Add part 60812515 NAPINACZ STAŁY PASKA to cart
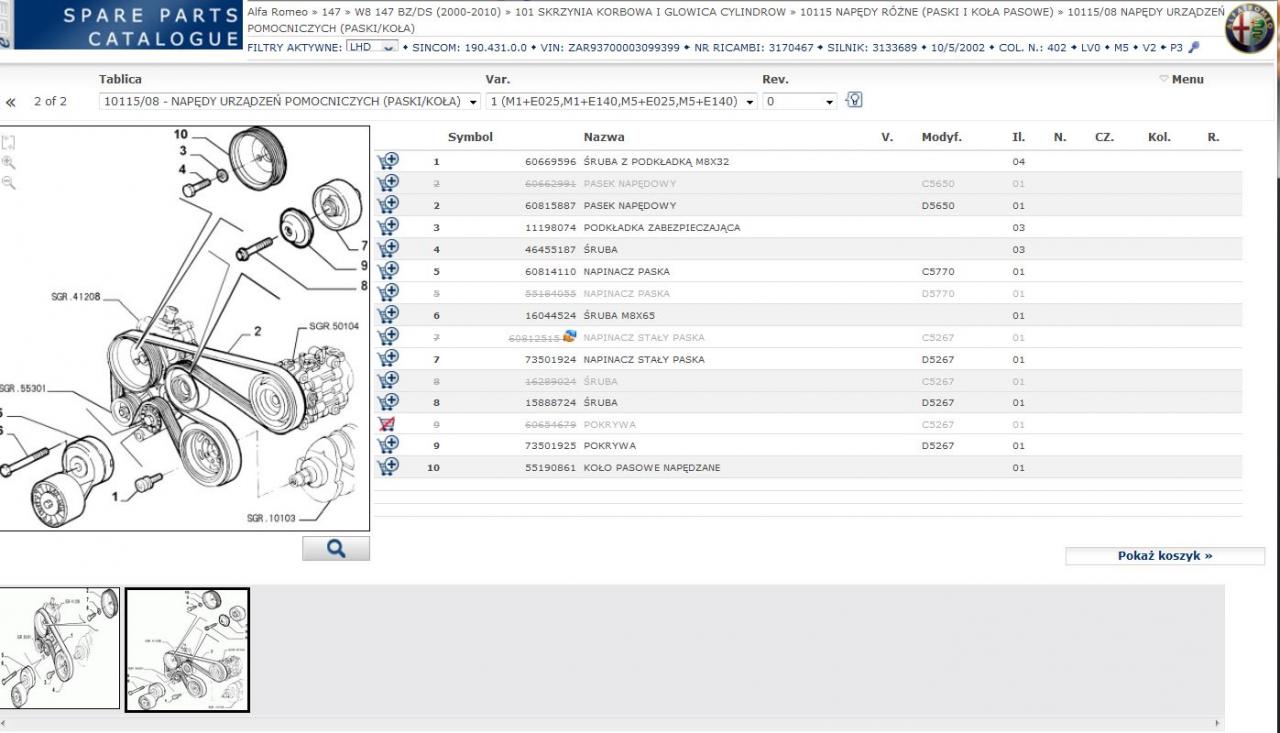The image size is (1280, 733). pyautogui.click(x=387, y=336)
